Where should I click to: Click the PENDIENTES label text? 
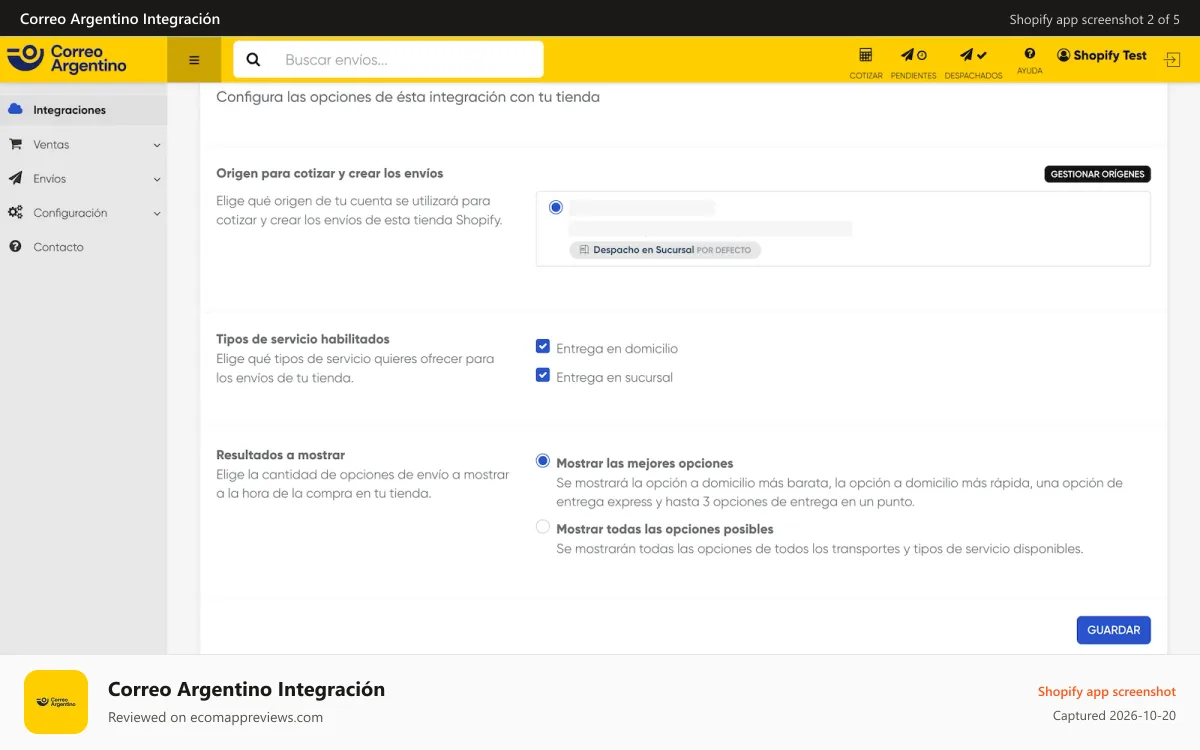pos(914,76)
